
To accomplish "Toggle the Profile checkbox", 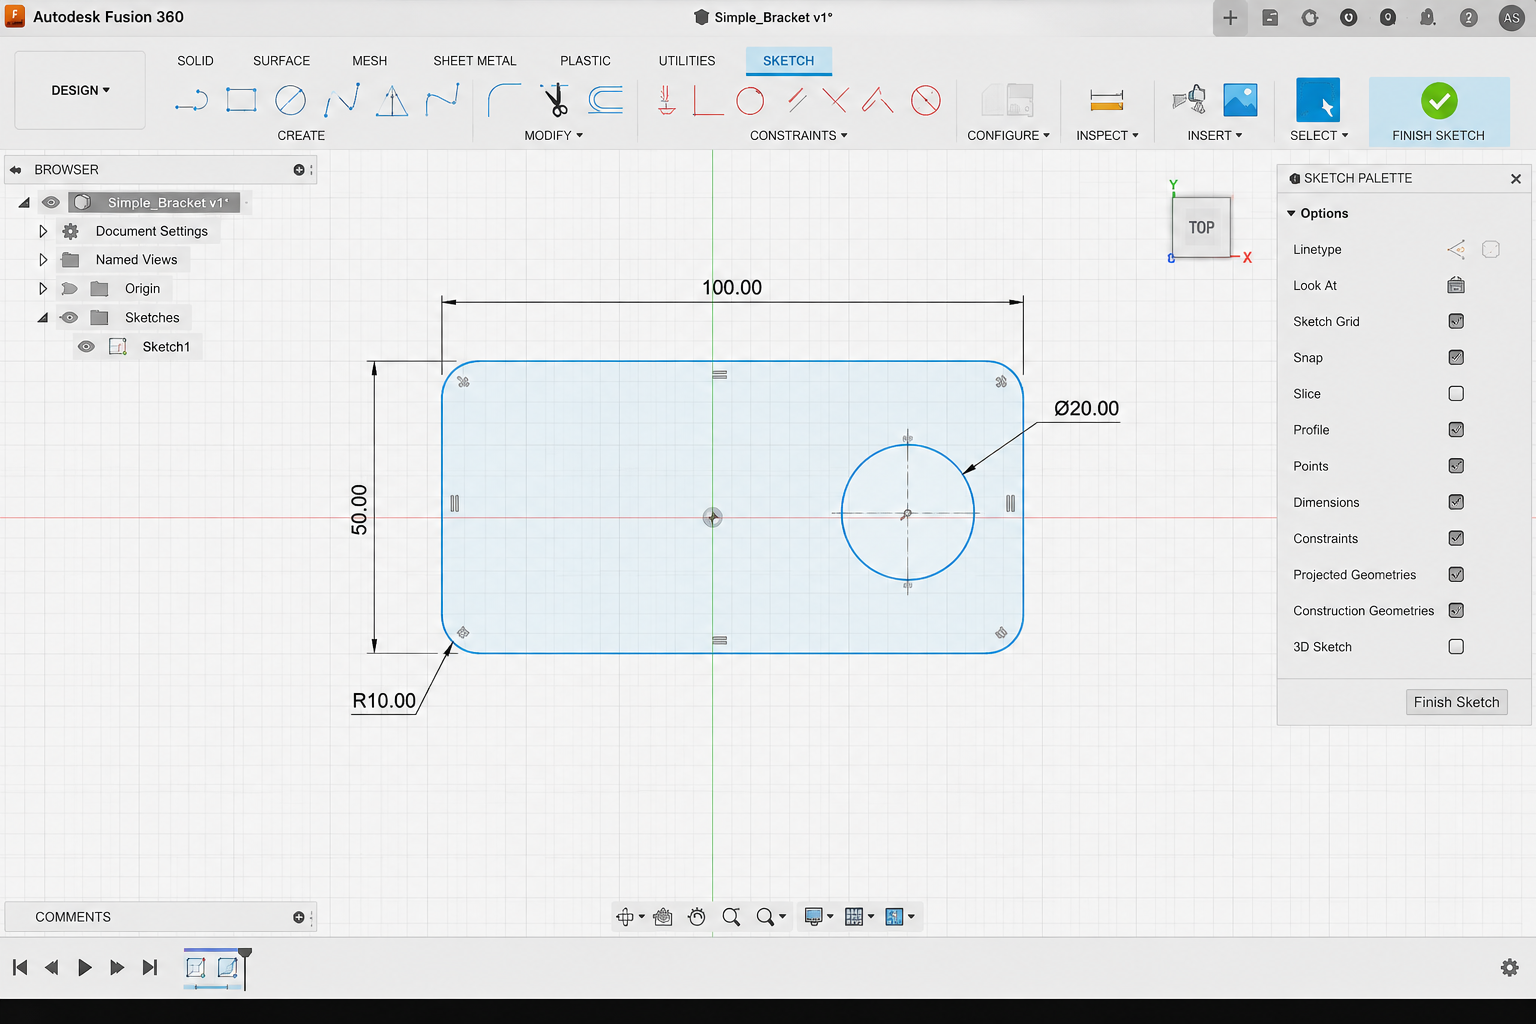I will point(1456,430).
